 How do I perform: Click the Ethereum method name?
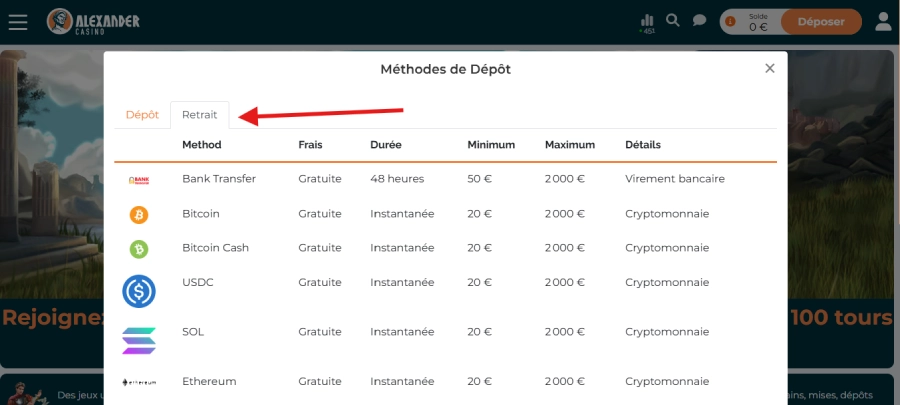[x=208, y=381]
